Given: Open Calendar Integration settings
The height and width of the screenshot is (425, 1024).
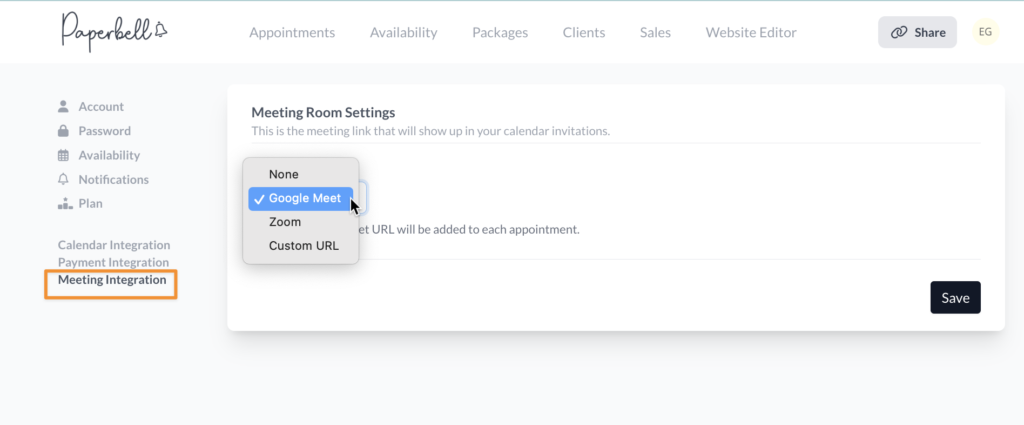Looking at the screenshot, I should point(114,245).
